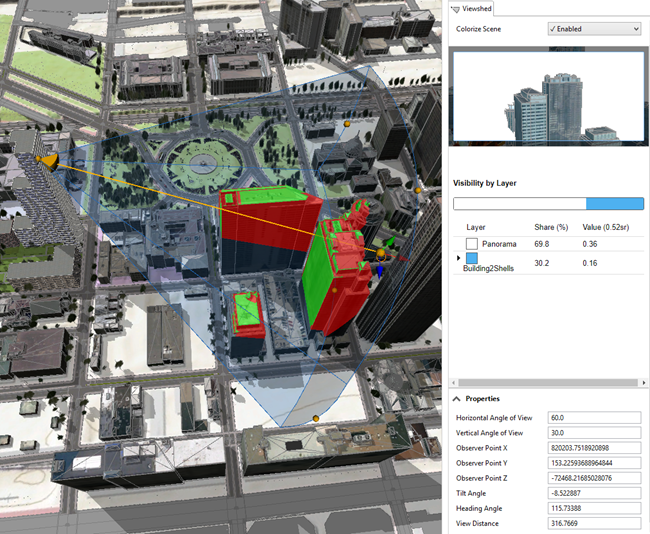This screenshot has height=534, width=650.
Task: Click Building2Shells blue color swatch
Action: [471, 258]
